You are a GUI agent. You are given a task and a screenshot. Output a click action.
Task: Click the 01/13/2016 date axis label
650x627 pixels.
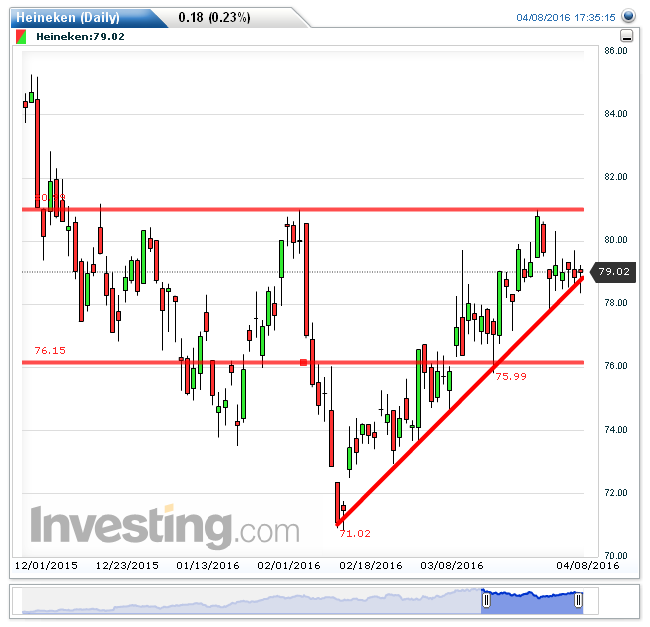(x=208, y=566)
